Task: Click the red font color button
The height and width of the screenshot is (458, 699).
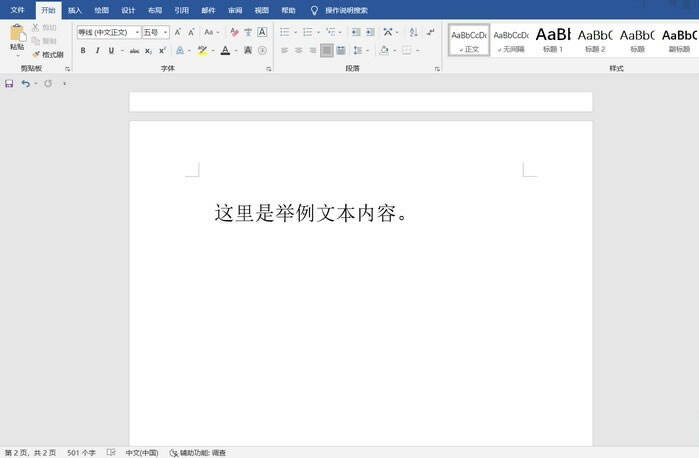Action: (x=225, y=50)
